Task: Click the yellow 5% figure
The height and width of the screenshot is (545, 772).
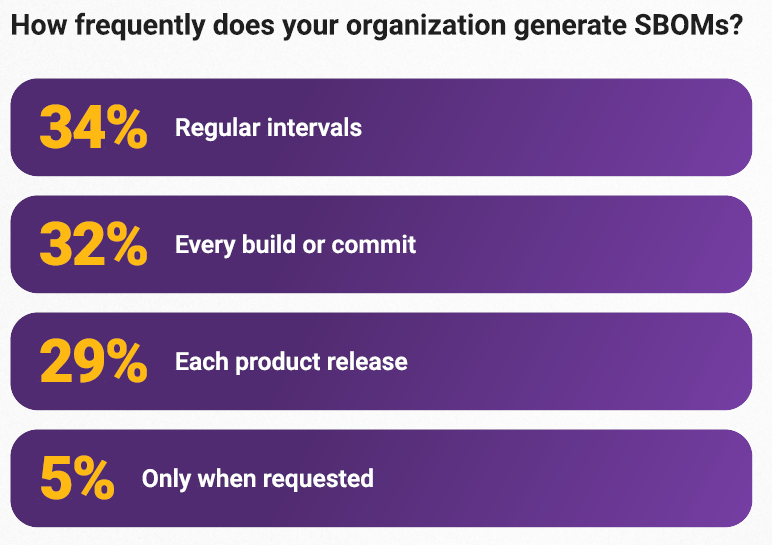Action: coord(76,478)
